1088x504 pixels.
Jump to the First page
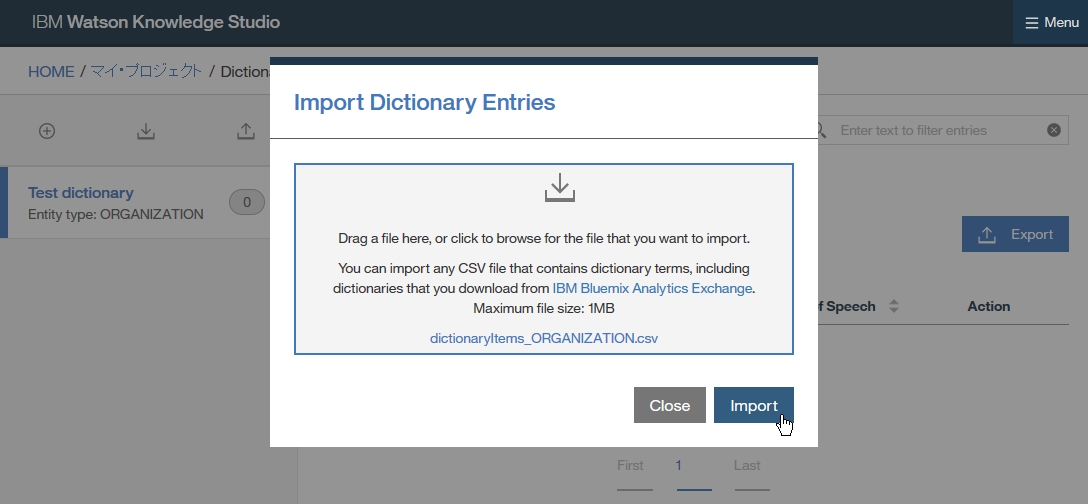630,465
